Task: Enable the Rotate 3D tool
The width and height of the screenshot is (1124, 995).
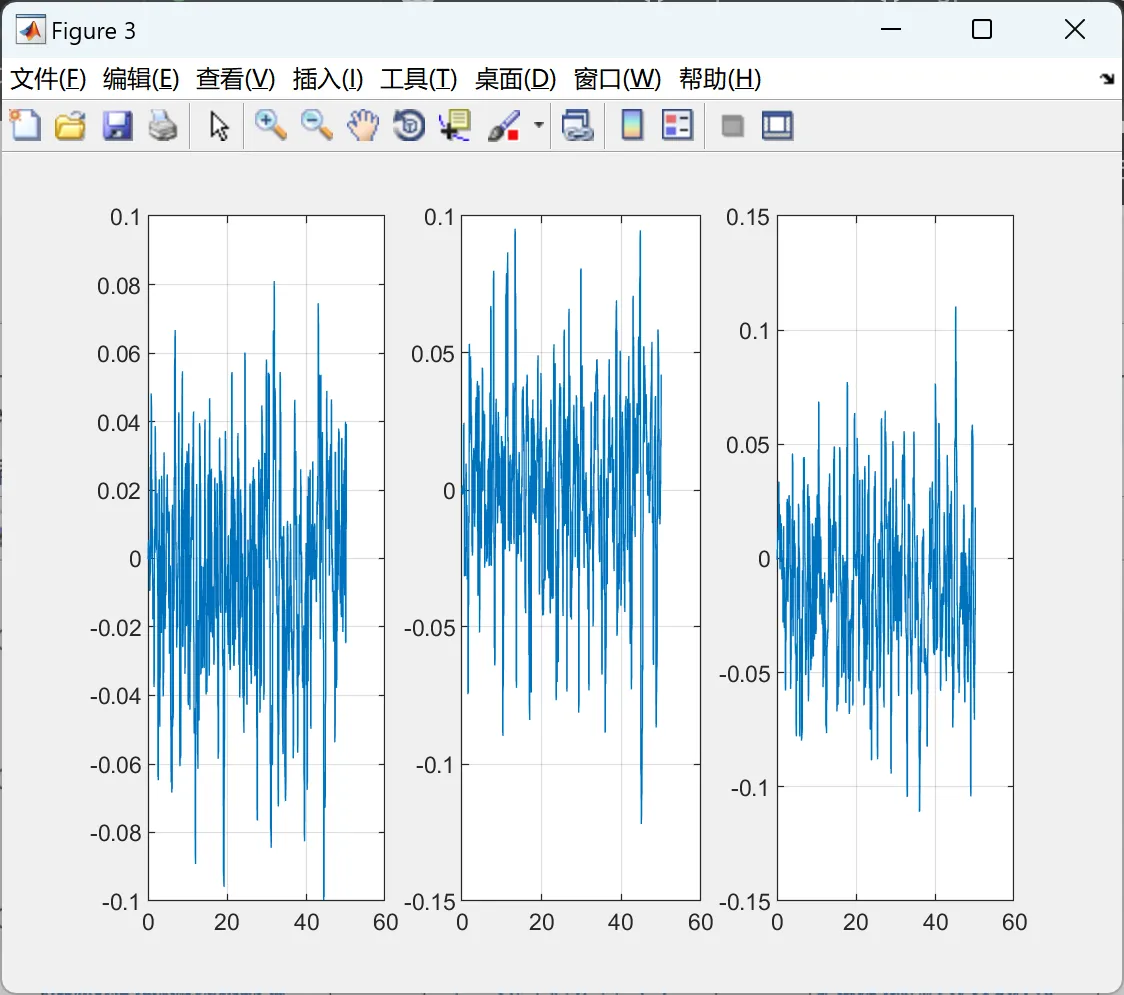Action: 409,125
